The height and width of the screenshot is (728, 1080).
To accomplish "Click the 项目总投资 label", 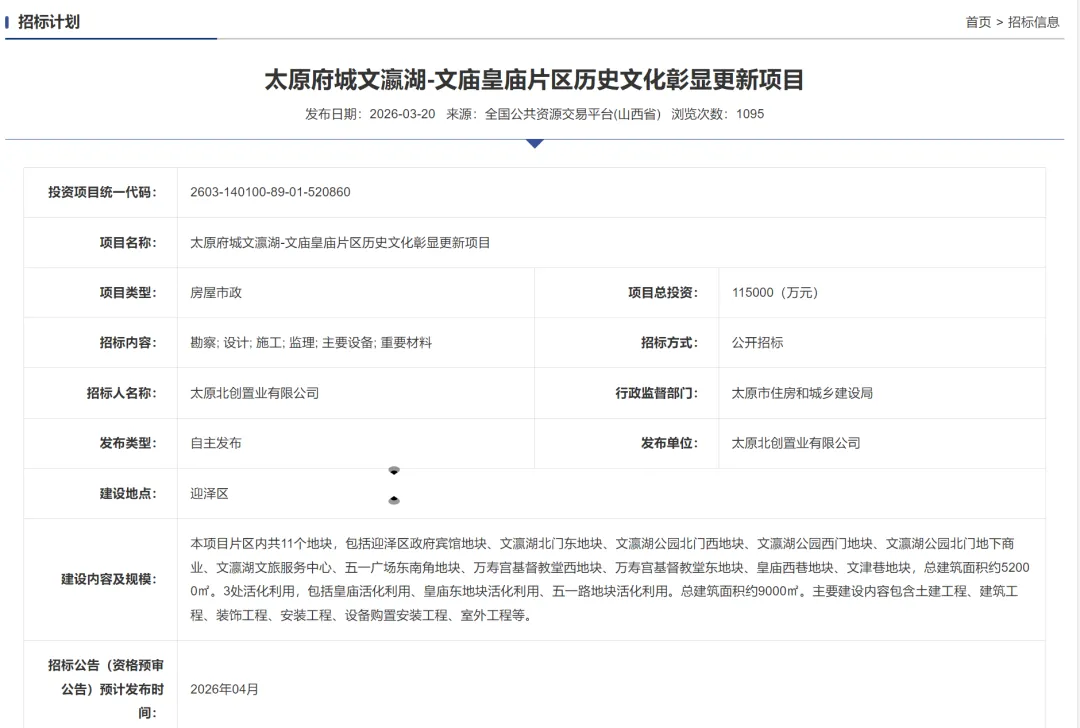I will [x=663, y=293].
